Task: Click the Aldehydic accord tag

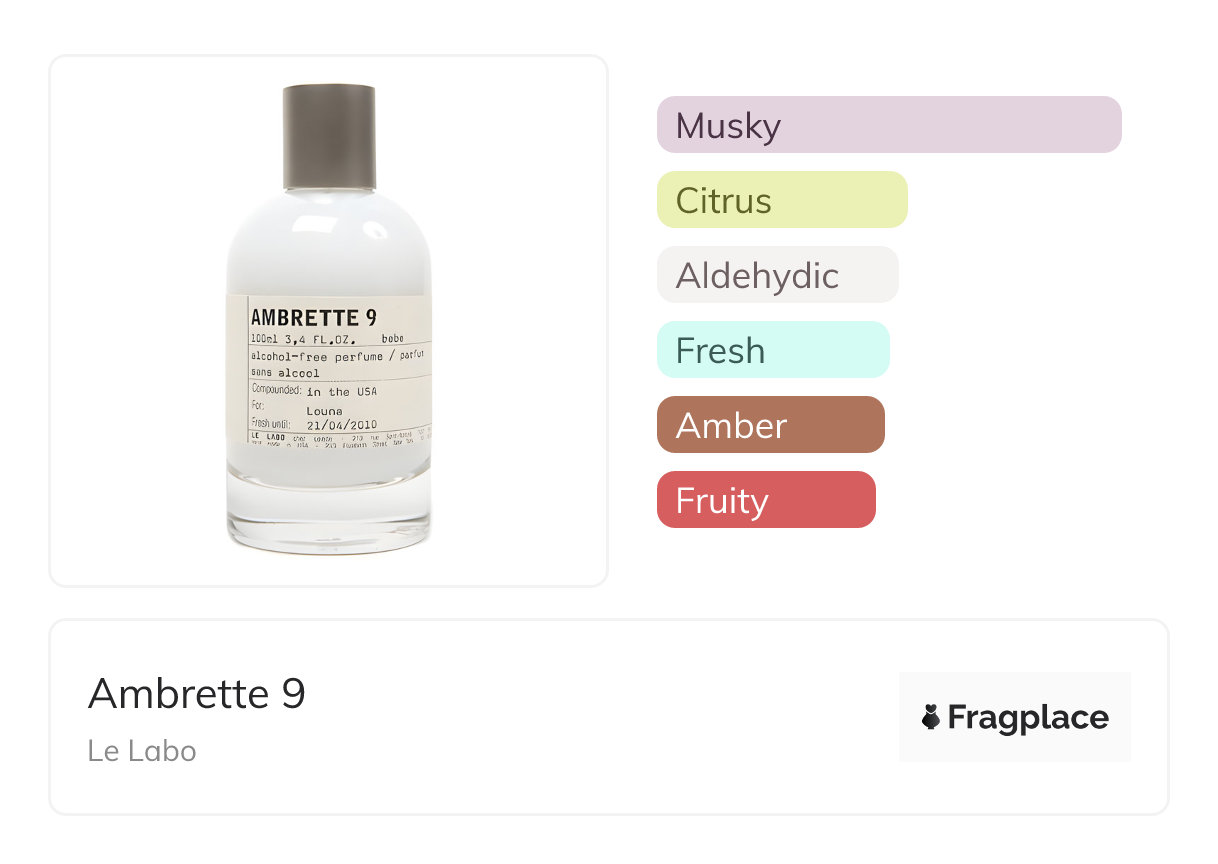Action: (777, 275)
